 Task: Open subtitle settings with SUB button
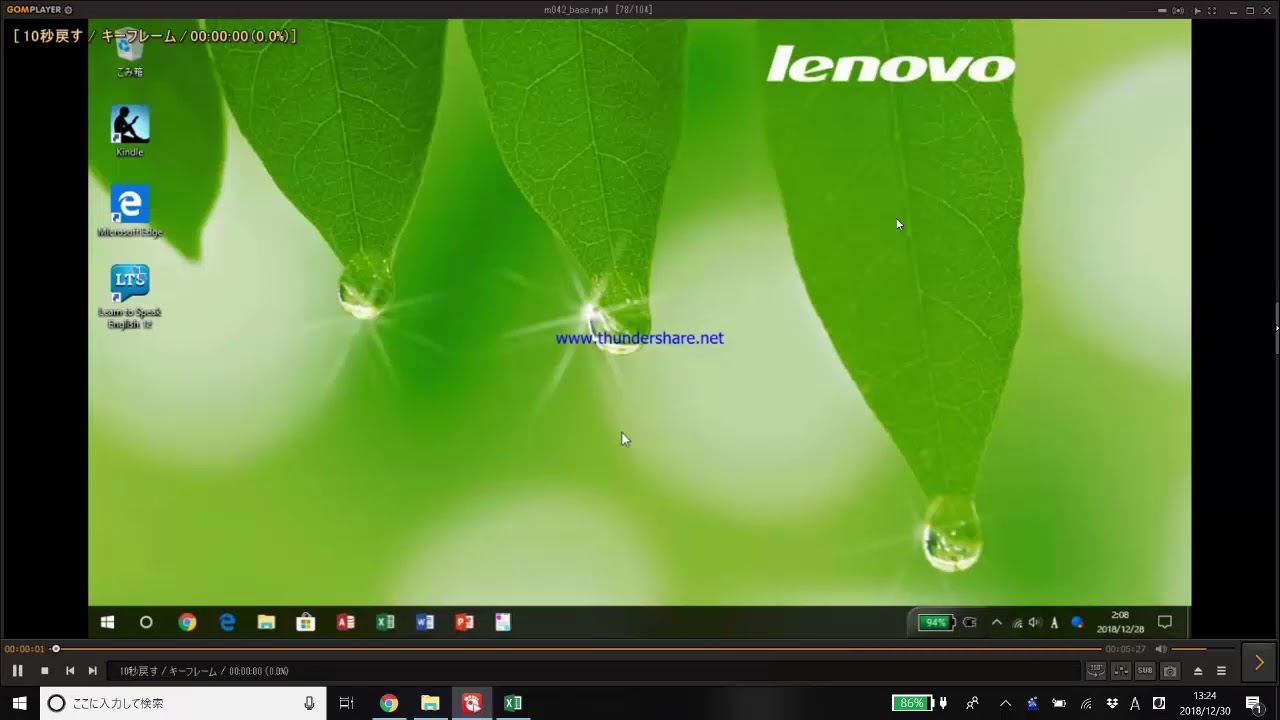(1145, 671)
